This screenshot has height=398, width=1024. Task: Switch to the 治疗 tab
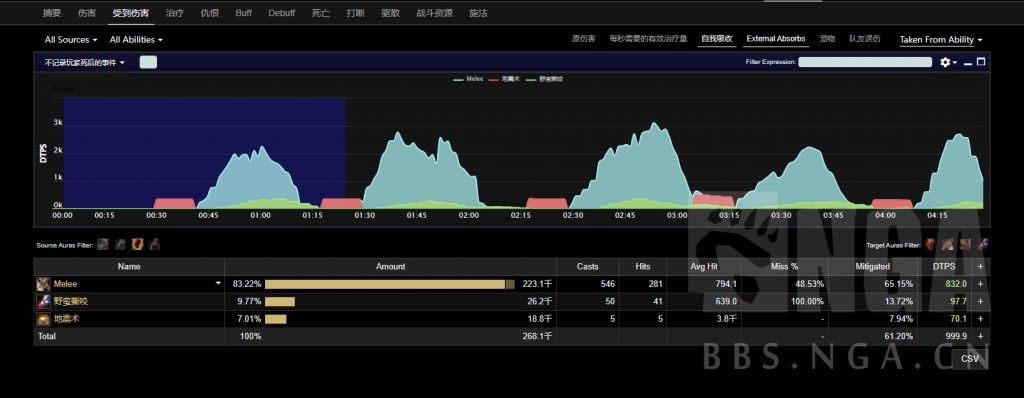[x=174, y=13]
